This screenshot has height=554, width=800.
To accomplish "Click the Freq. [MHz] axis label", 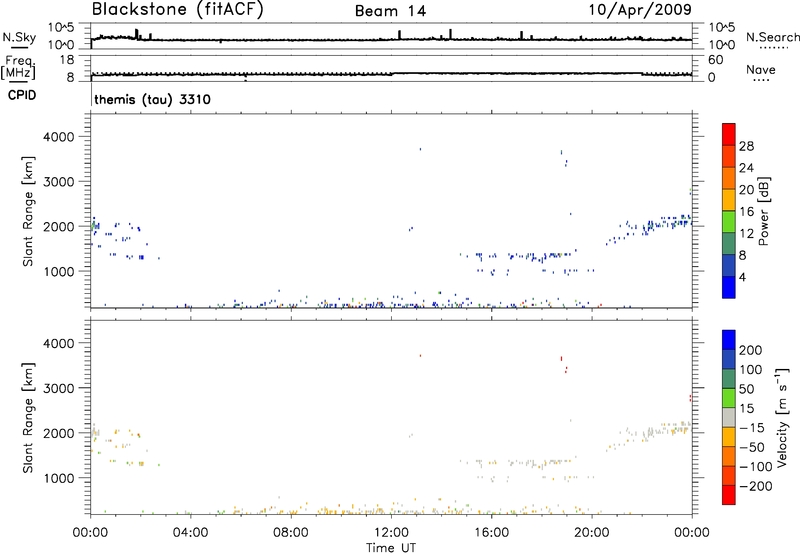I will 18,68.
